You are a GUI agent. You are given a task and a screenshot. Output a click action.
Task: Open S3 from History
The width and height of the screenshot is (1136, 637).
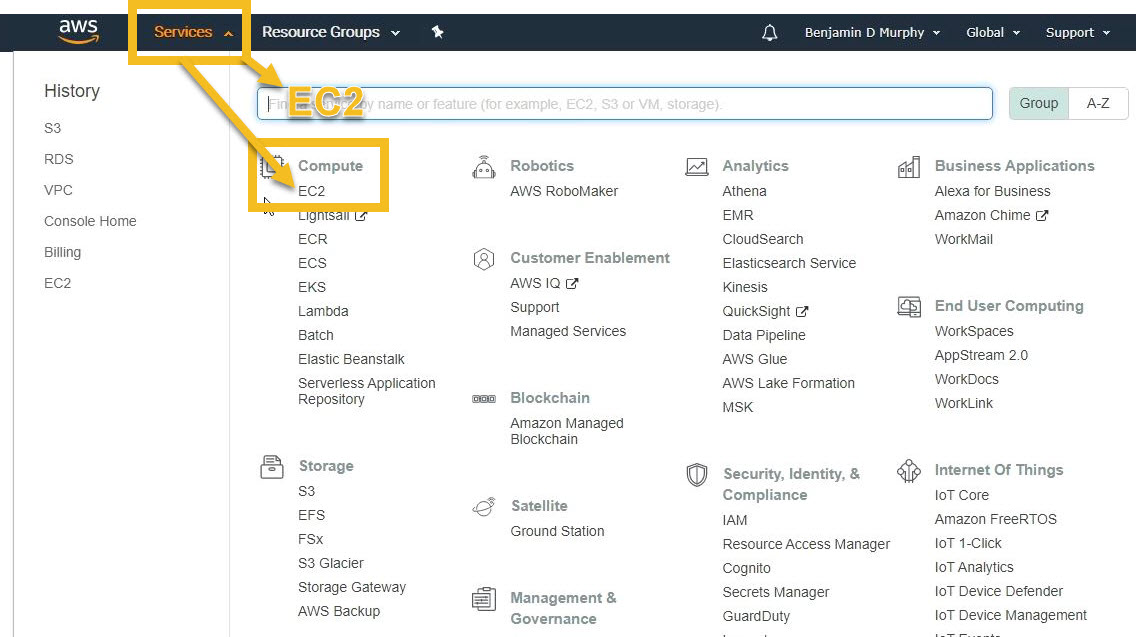(52, 128)
